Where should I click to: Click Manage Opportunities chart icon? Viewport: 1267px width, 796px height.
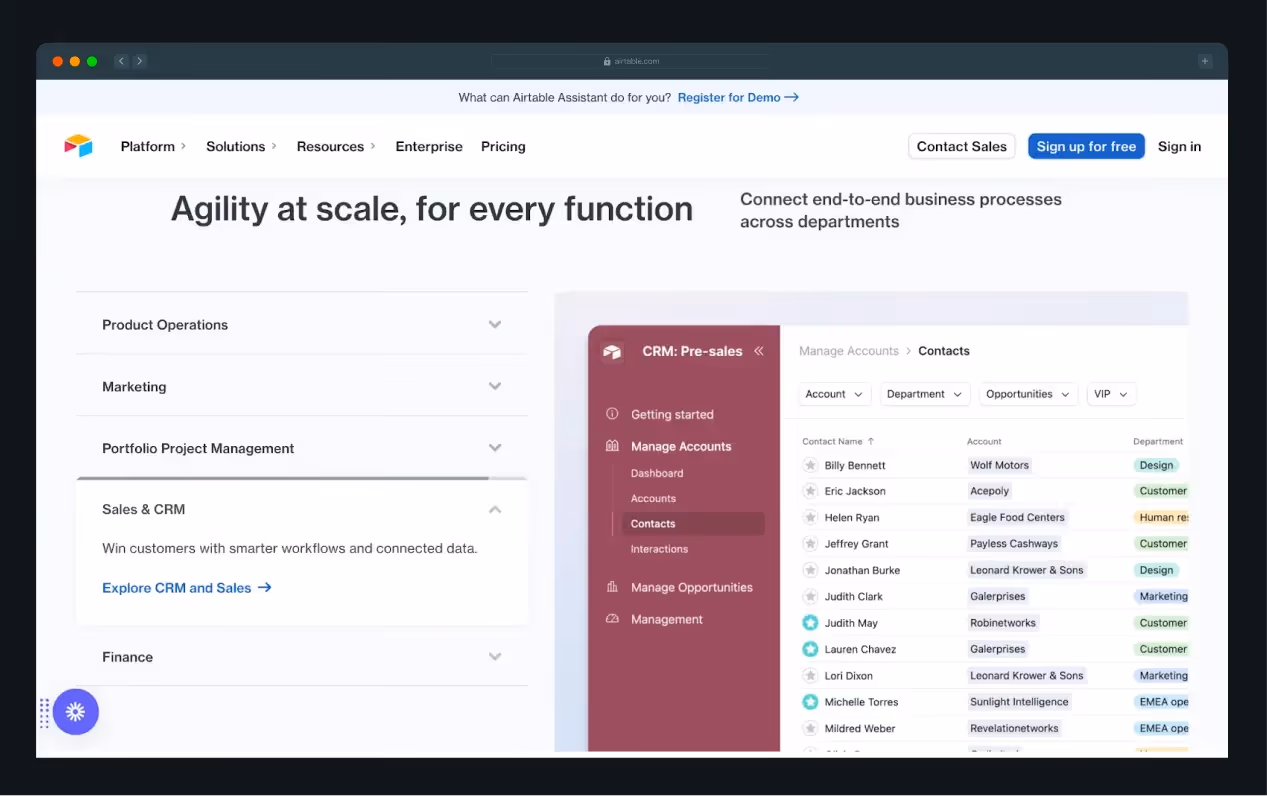pos(612,587)
